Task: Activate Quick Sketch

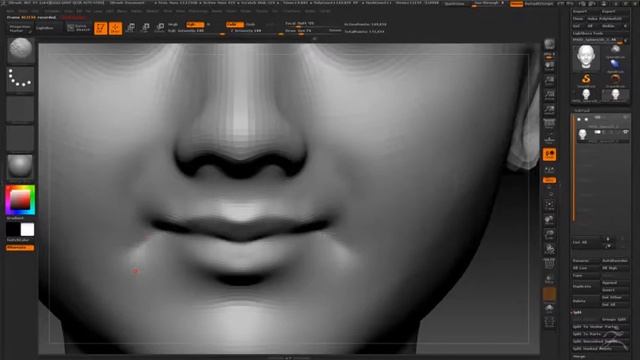Action: tap(78, 28)
